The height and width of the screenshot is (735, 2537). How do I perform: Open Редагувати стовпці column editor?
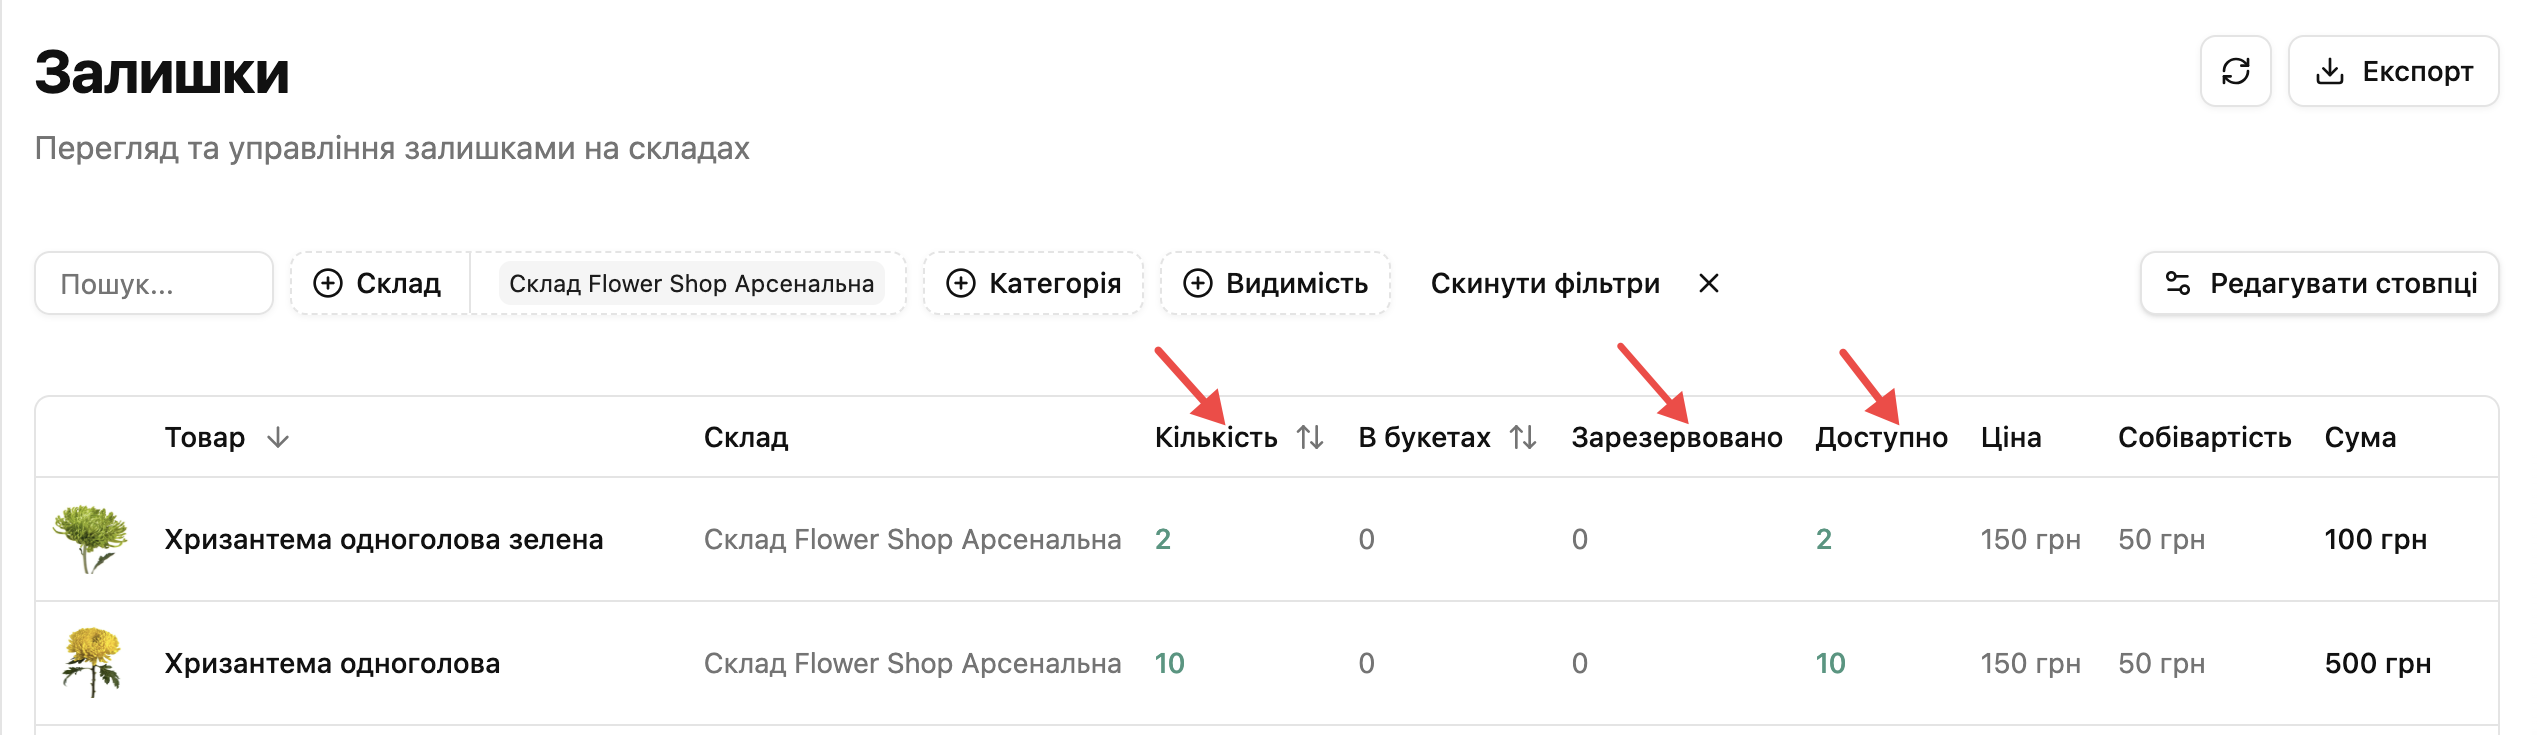point(2319,283)
